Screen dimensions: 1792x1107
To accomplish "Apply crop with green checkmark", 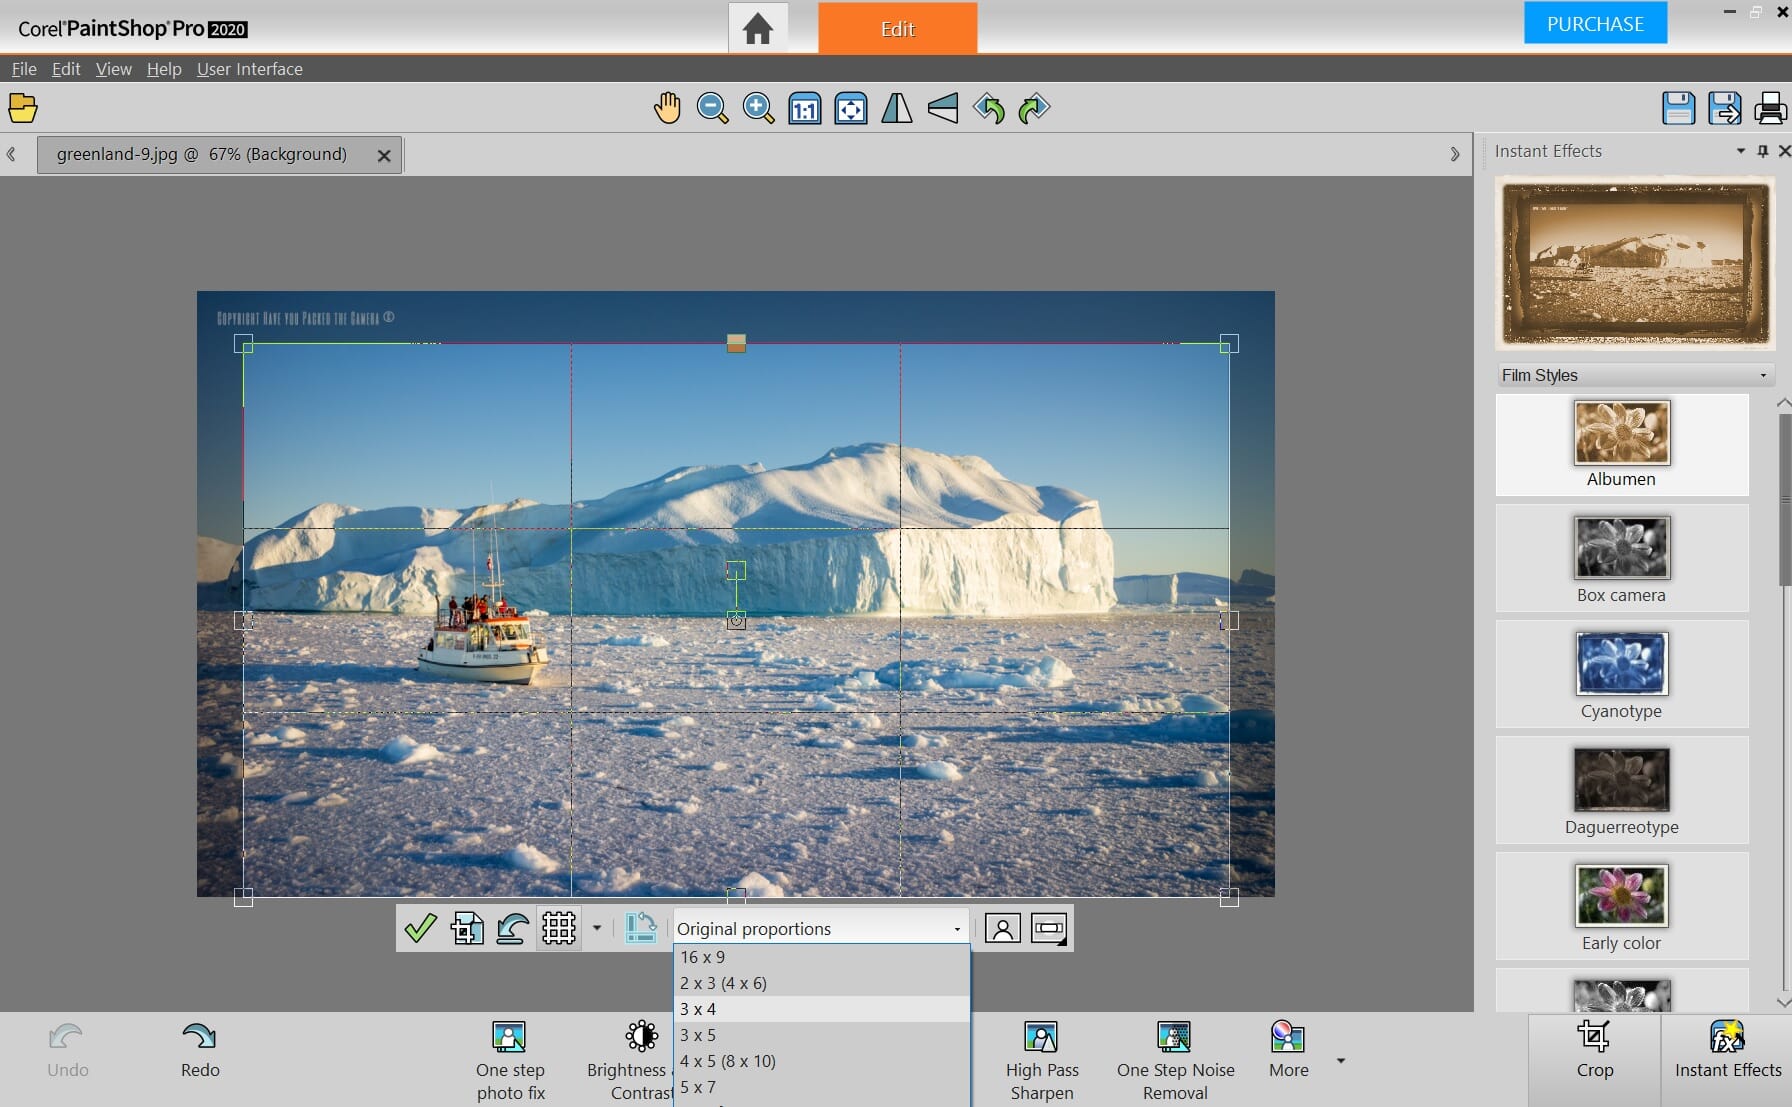I will coord(420,928).
